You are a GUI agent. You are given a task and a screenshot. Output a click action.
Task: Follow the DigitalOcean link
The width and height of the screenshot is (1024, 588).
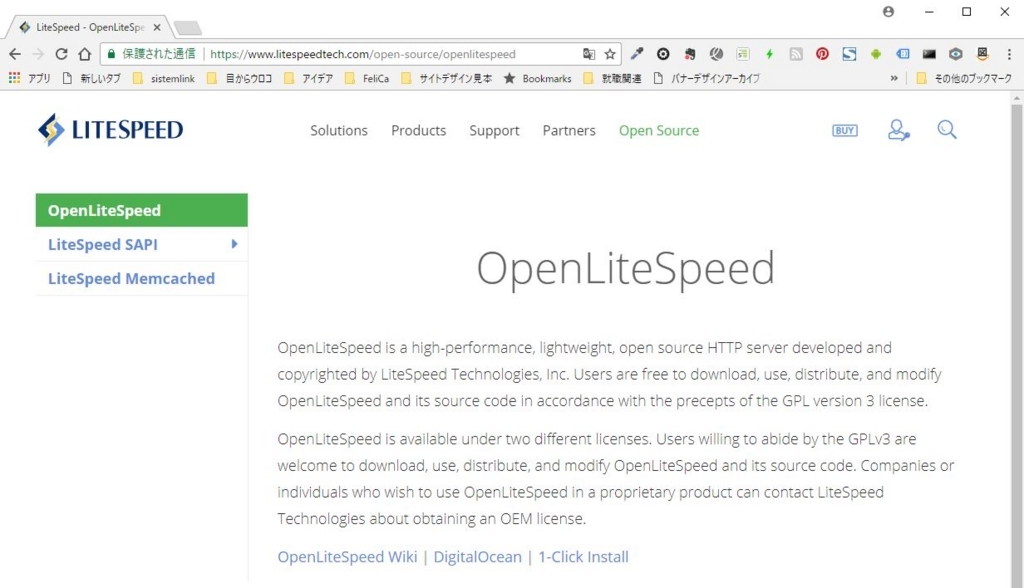click(x=477, y=557)
